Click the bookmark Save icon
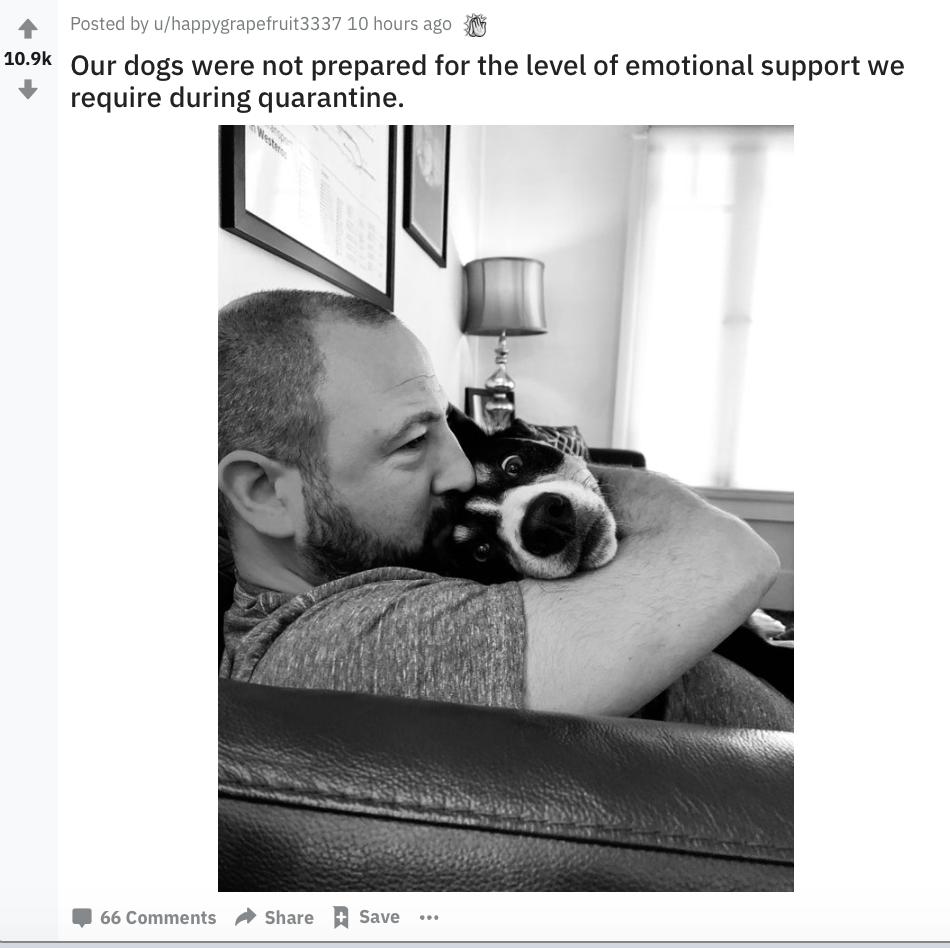Viewport: 950px width, 948px height. point(341,917)
